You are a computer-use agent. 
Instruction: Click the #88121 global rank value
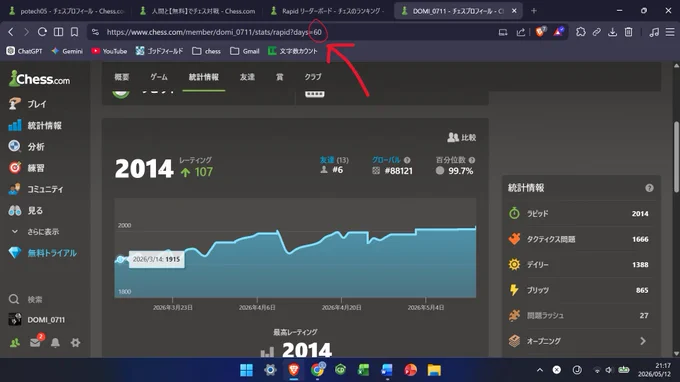tap(398, 171)
